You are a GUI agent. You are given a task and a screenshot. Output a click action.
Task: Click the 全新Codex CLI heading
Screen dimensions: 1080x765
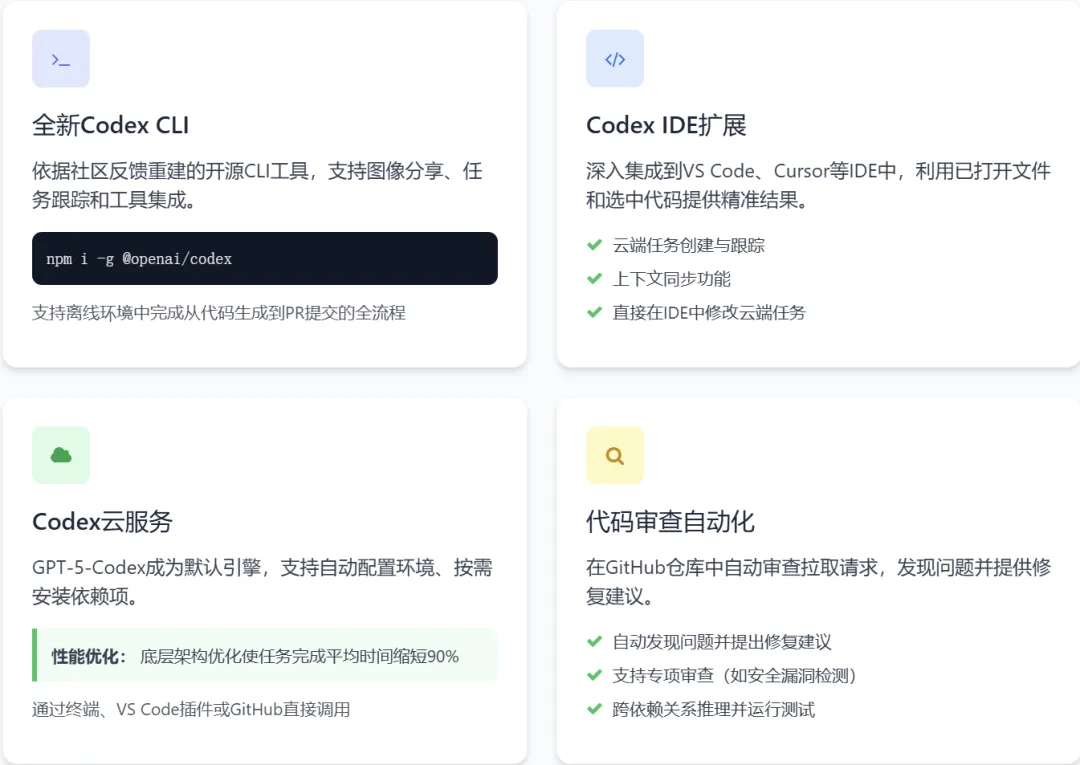pos(110,125)
